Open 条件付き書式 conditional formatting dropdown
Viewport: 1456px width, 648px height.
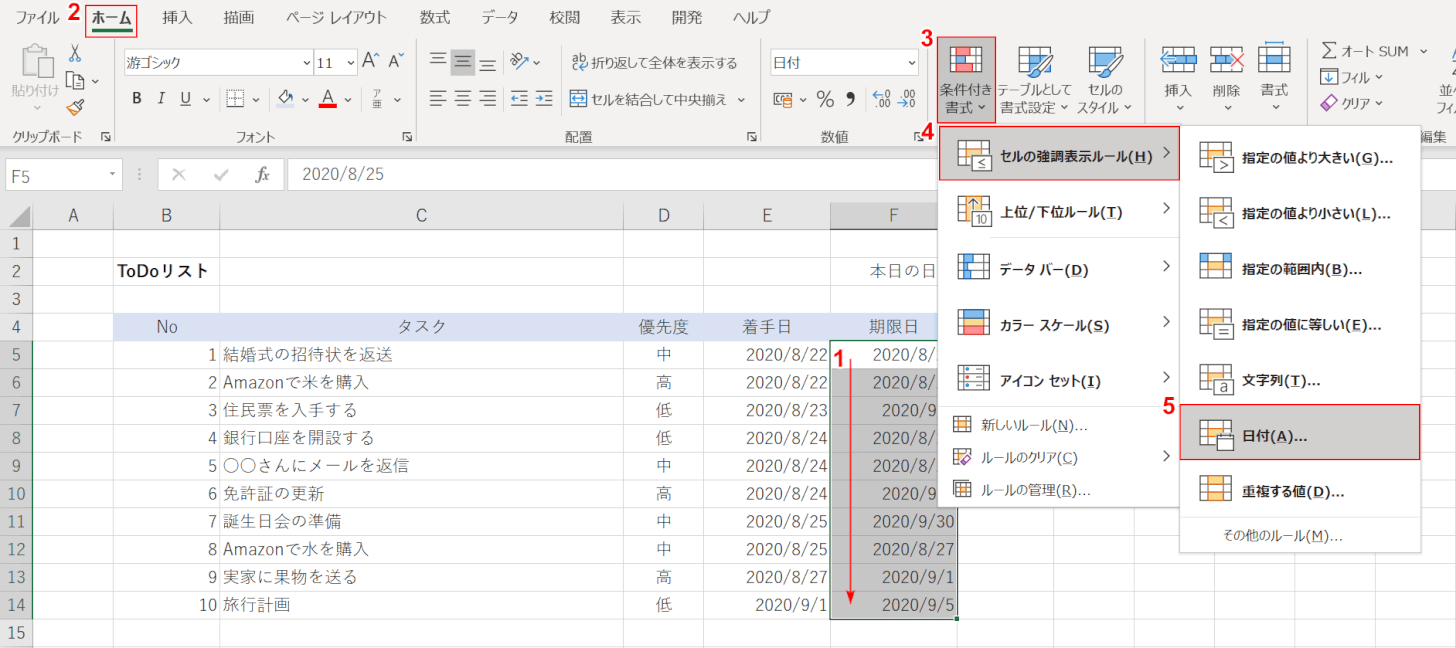click(967, 80)
